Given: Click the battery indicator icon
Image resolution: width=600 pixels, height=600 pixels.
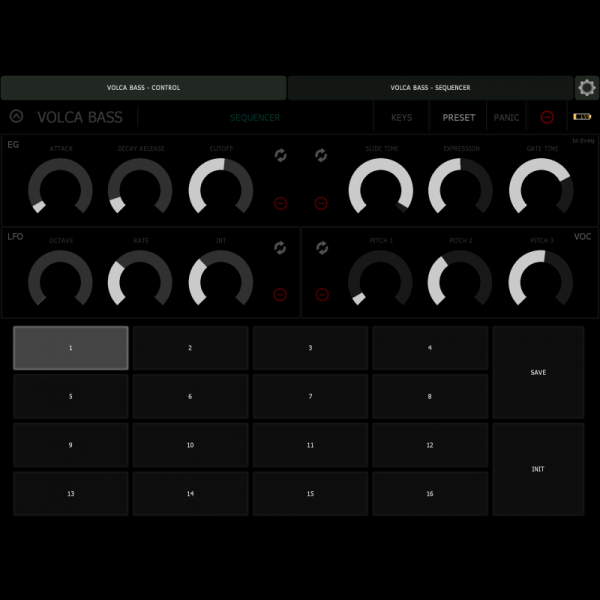Looking at the screenshot, I should click(582, 117).
